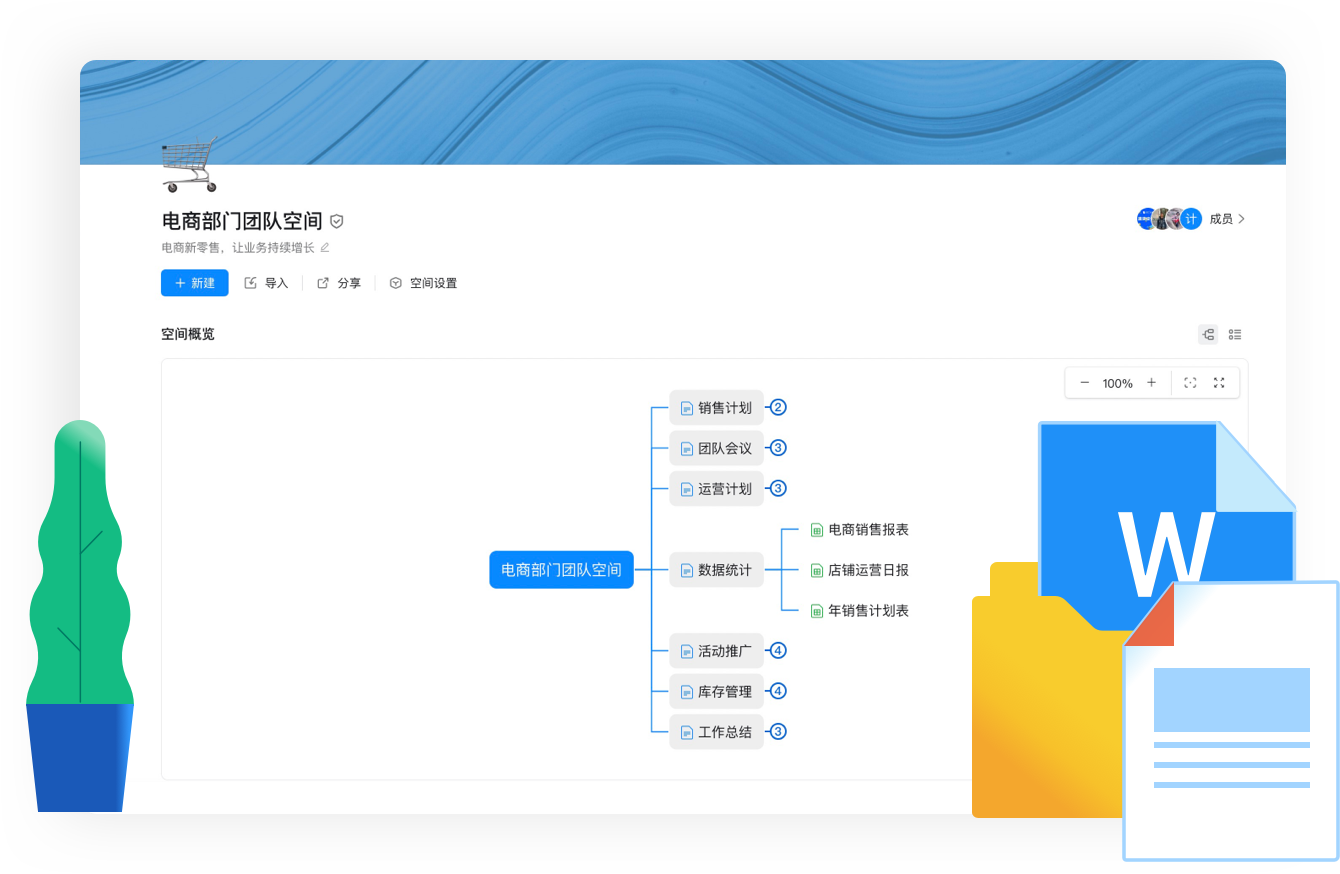Enter fullscreen mind map view
The width and height of the screenshot is (1340, 874).
coord(1219,383)
